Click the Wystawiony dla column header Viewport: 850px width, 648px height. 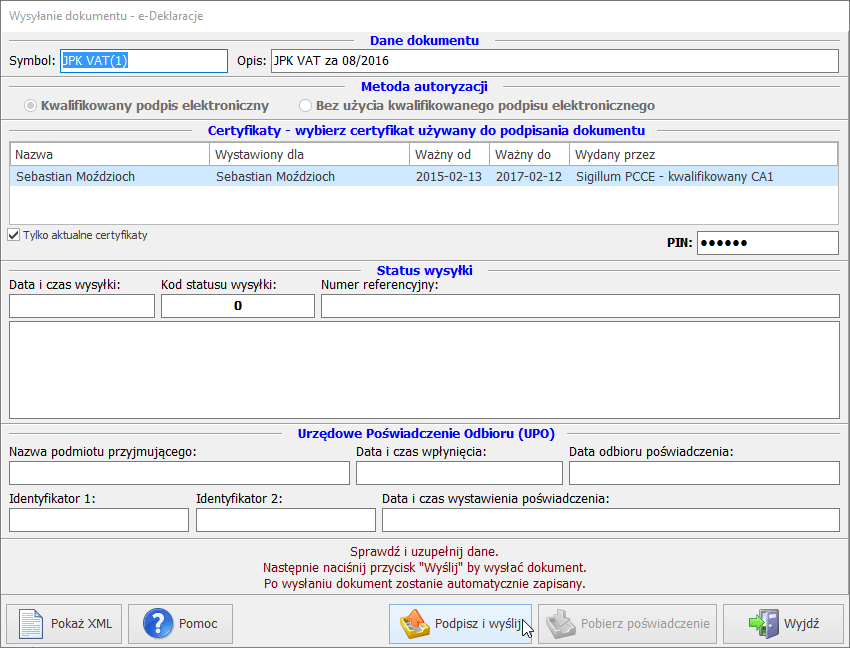(x=309, y=155)
